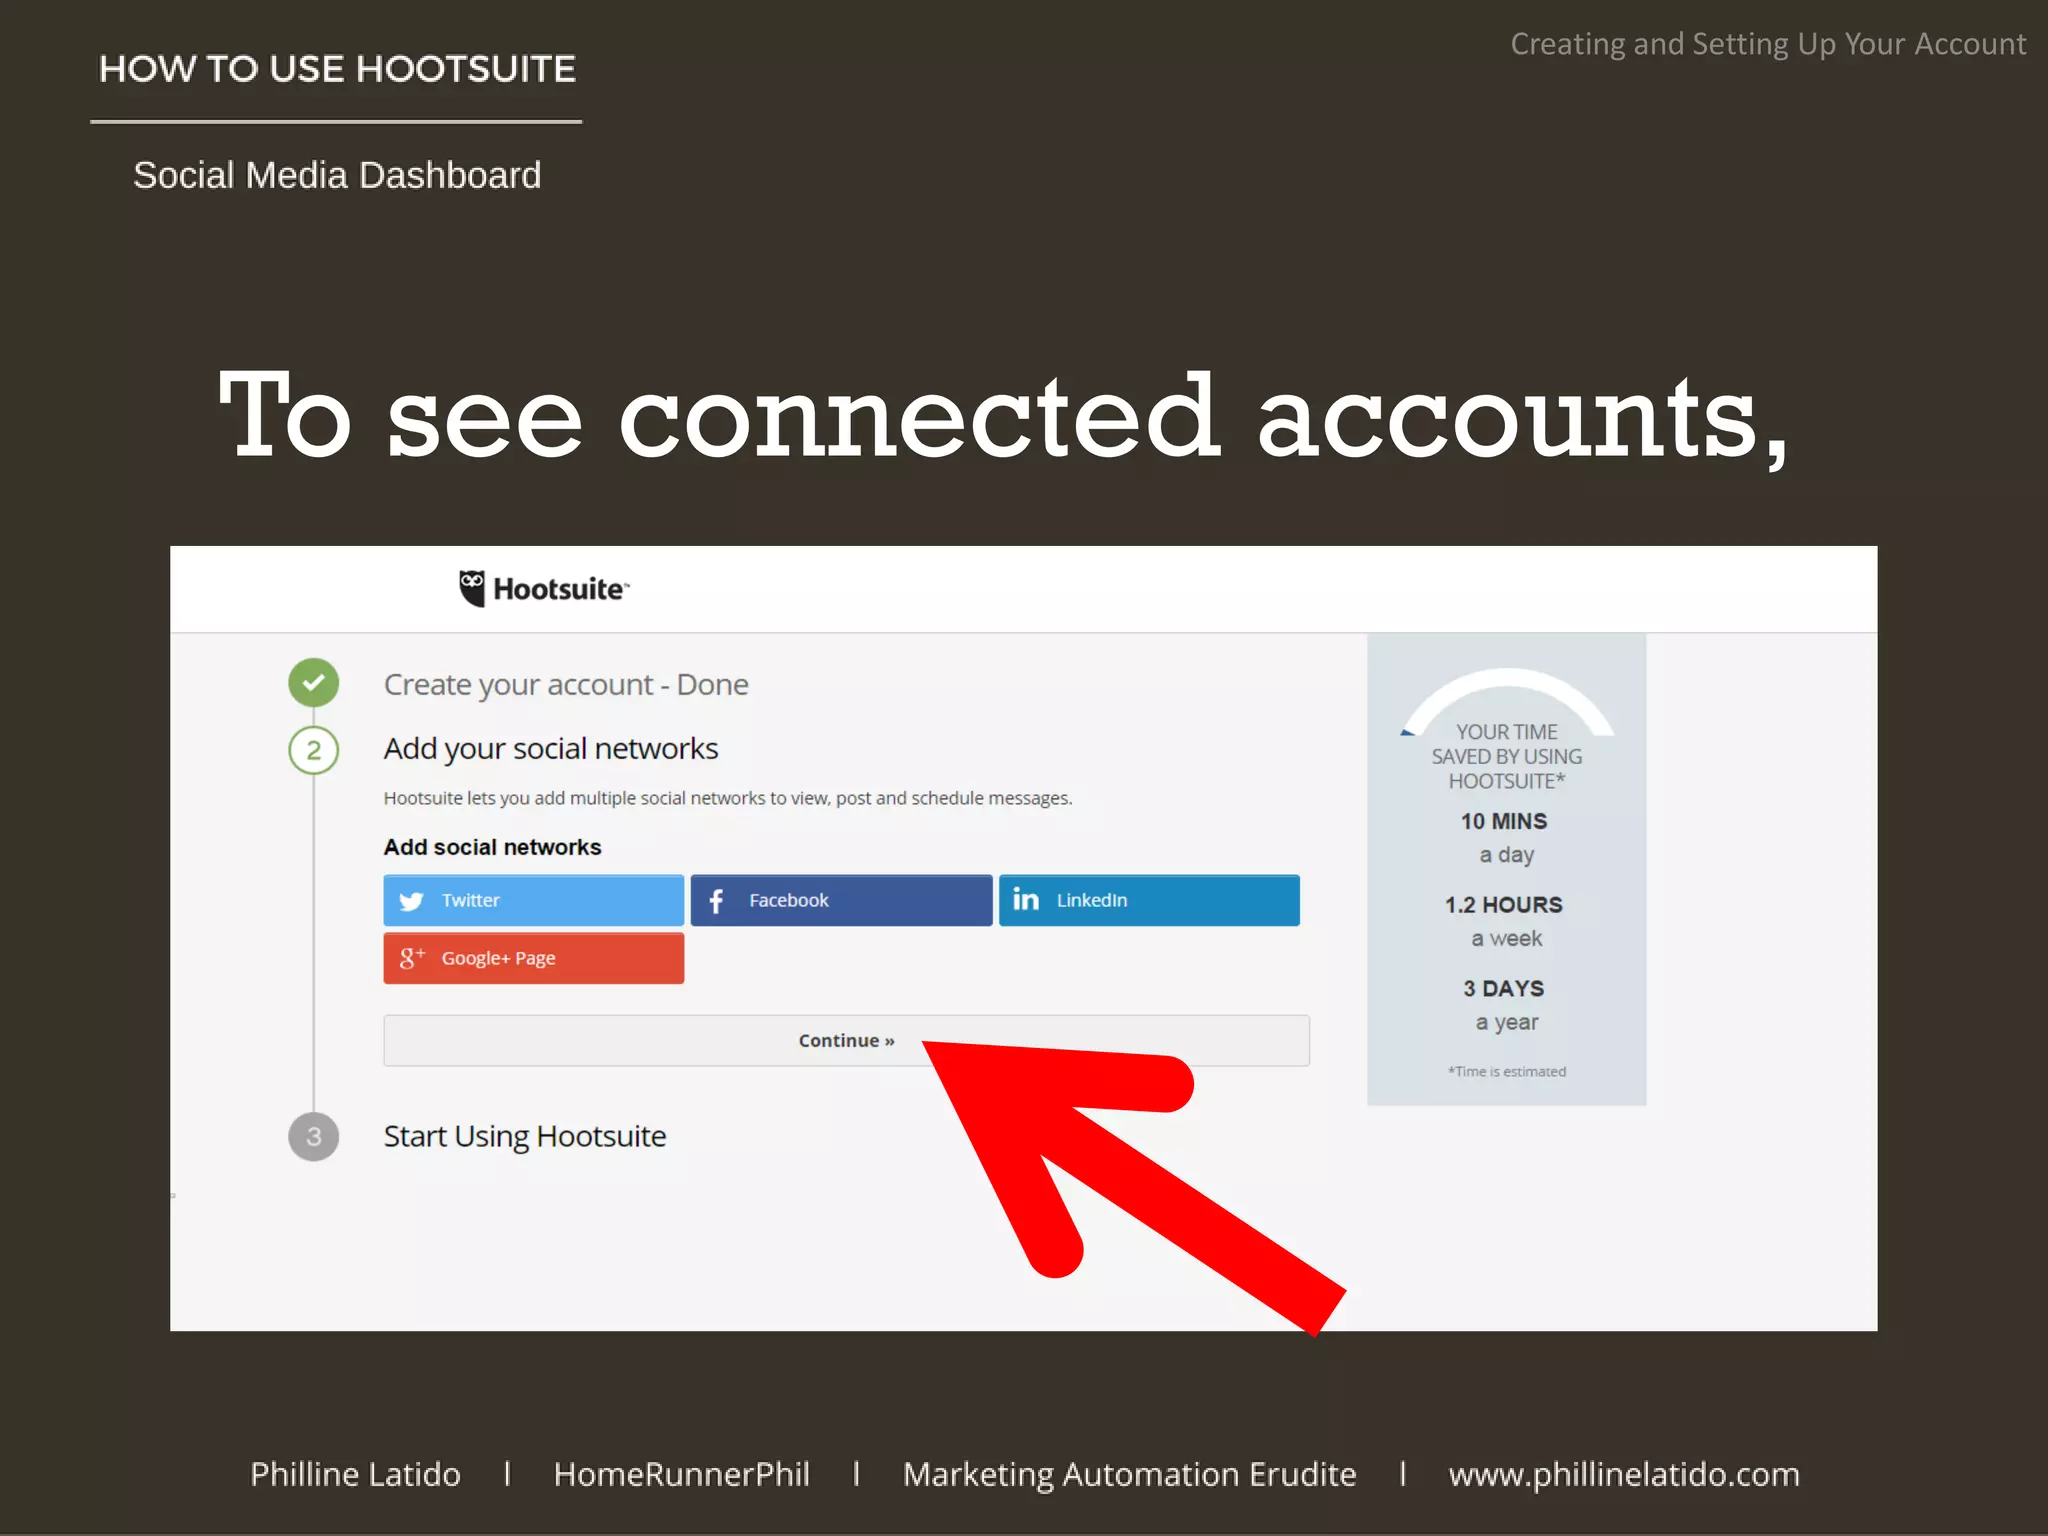The width and height of the screenshot is (2048, 1536).
Task: Select the grey step 3 circle
Action: pos(314,1137)
